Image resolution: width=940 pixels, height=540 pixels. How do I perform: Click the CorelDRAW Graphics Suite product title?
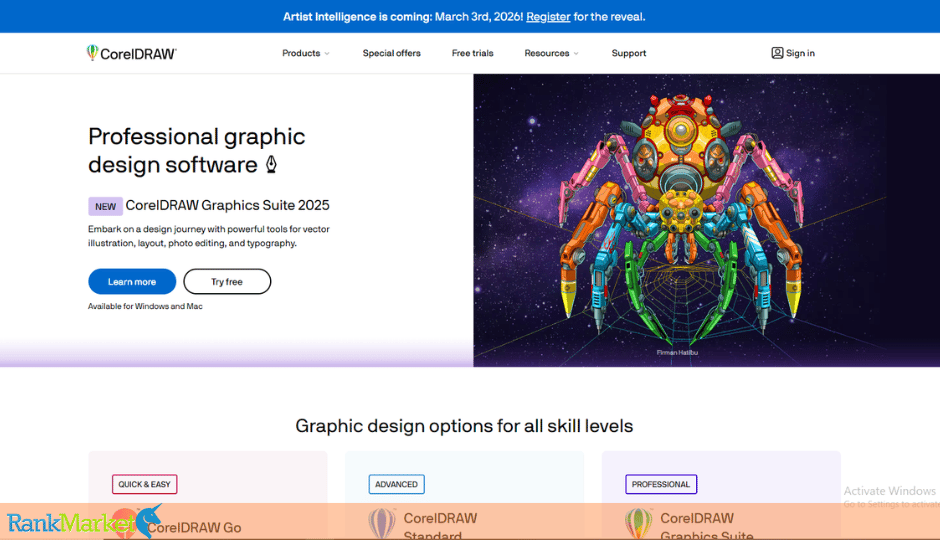pos(706,526)
